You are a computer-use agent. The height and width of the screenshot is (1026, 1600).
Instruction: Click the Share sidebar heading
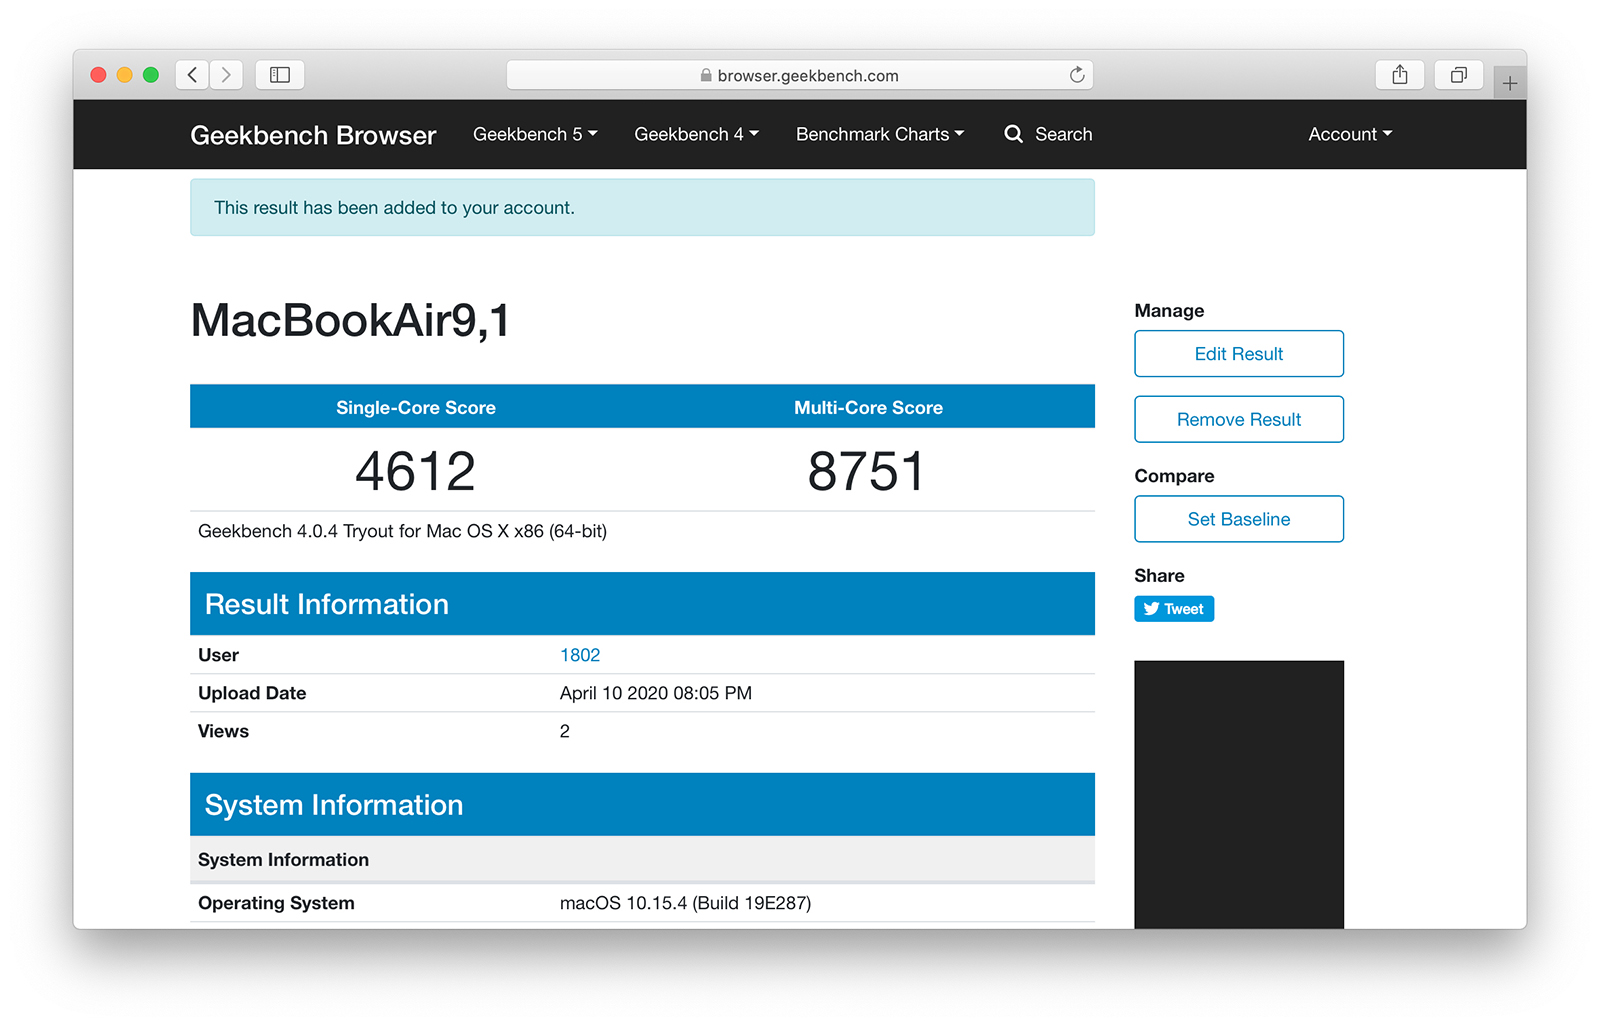pos(1159,576)
